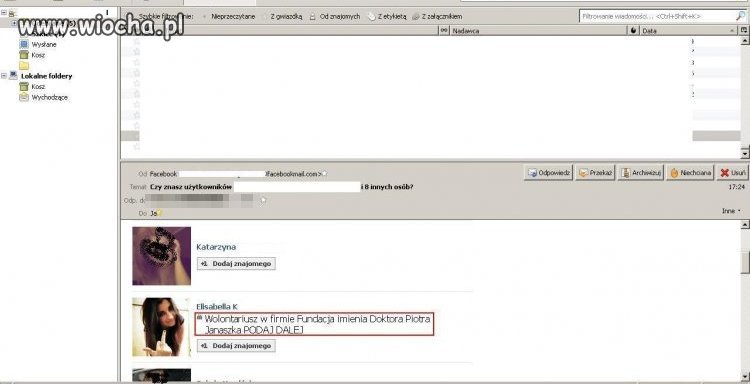
Task: Collapse the Lokalne foldery tree
Action: click(4, 76)
